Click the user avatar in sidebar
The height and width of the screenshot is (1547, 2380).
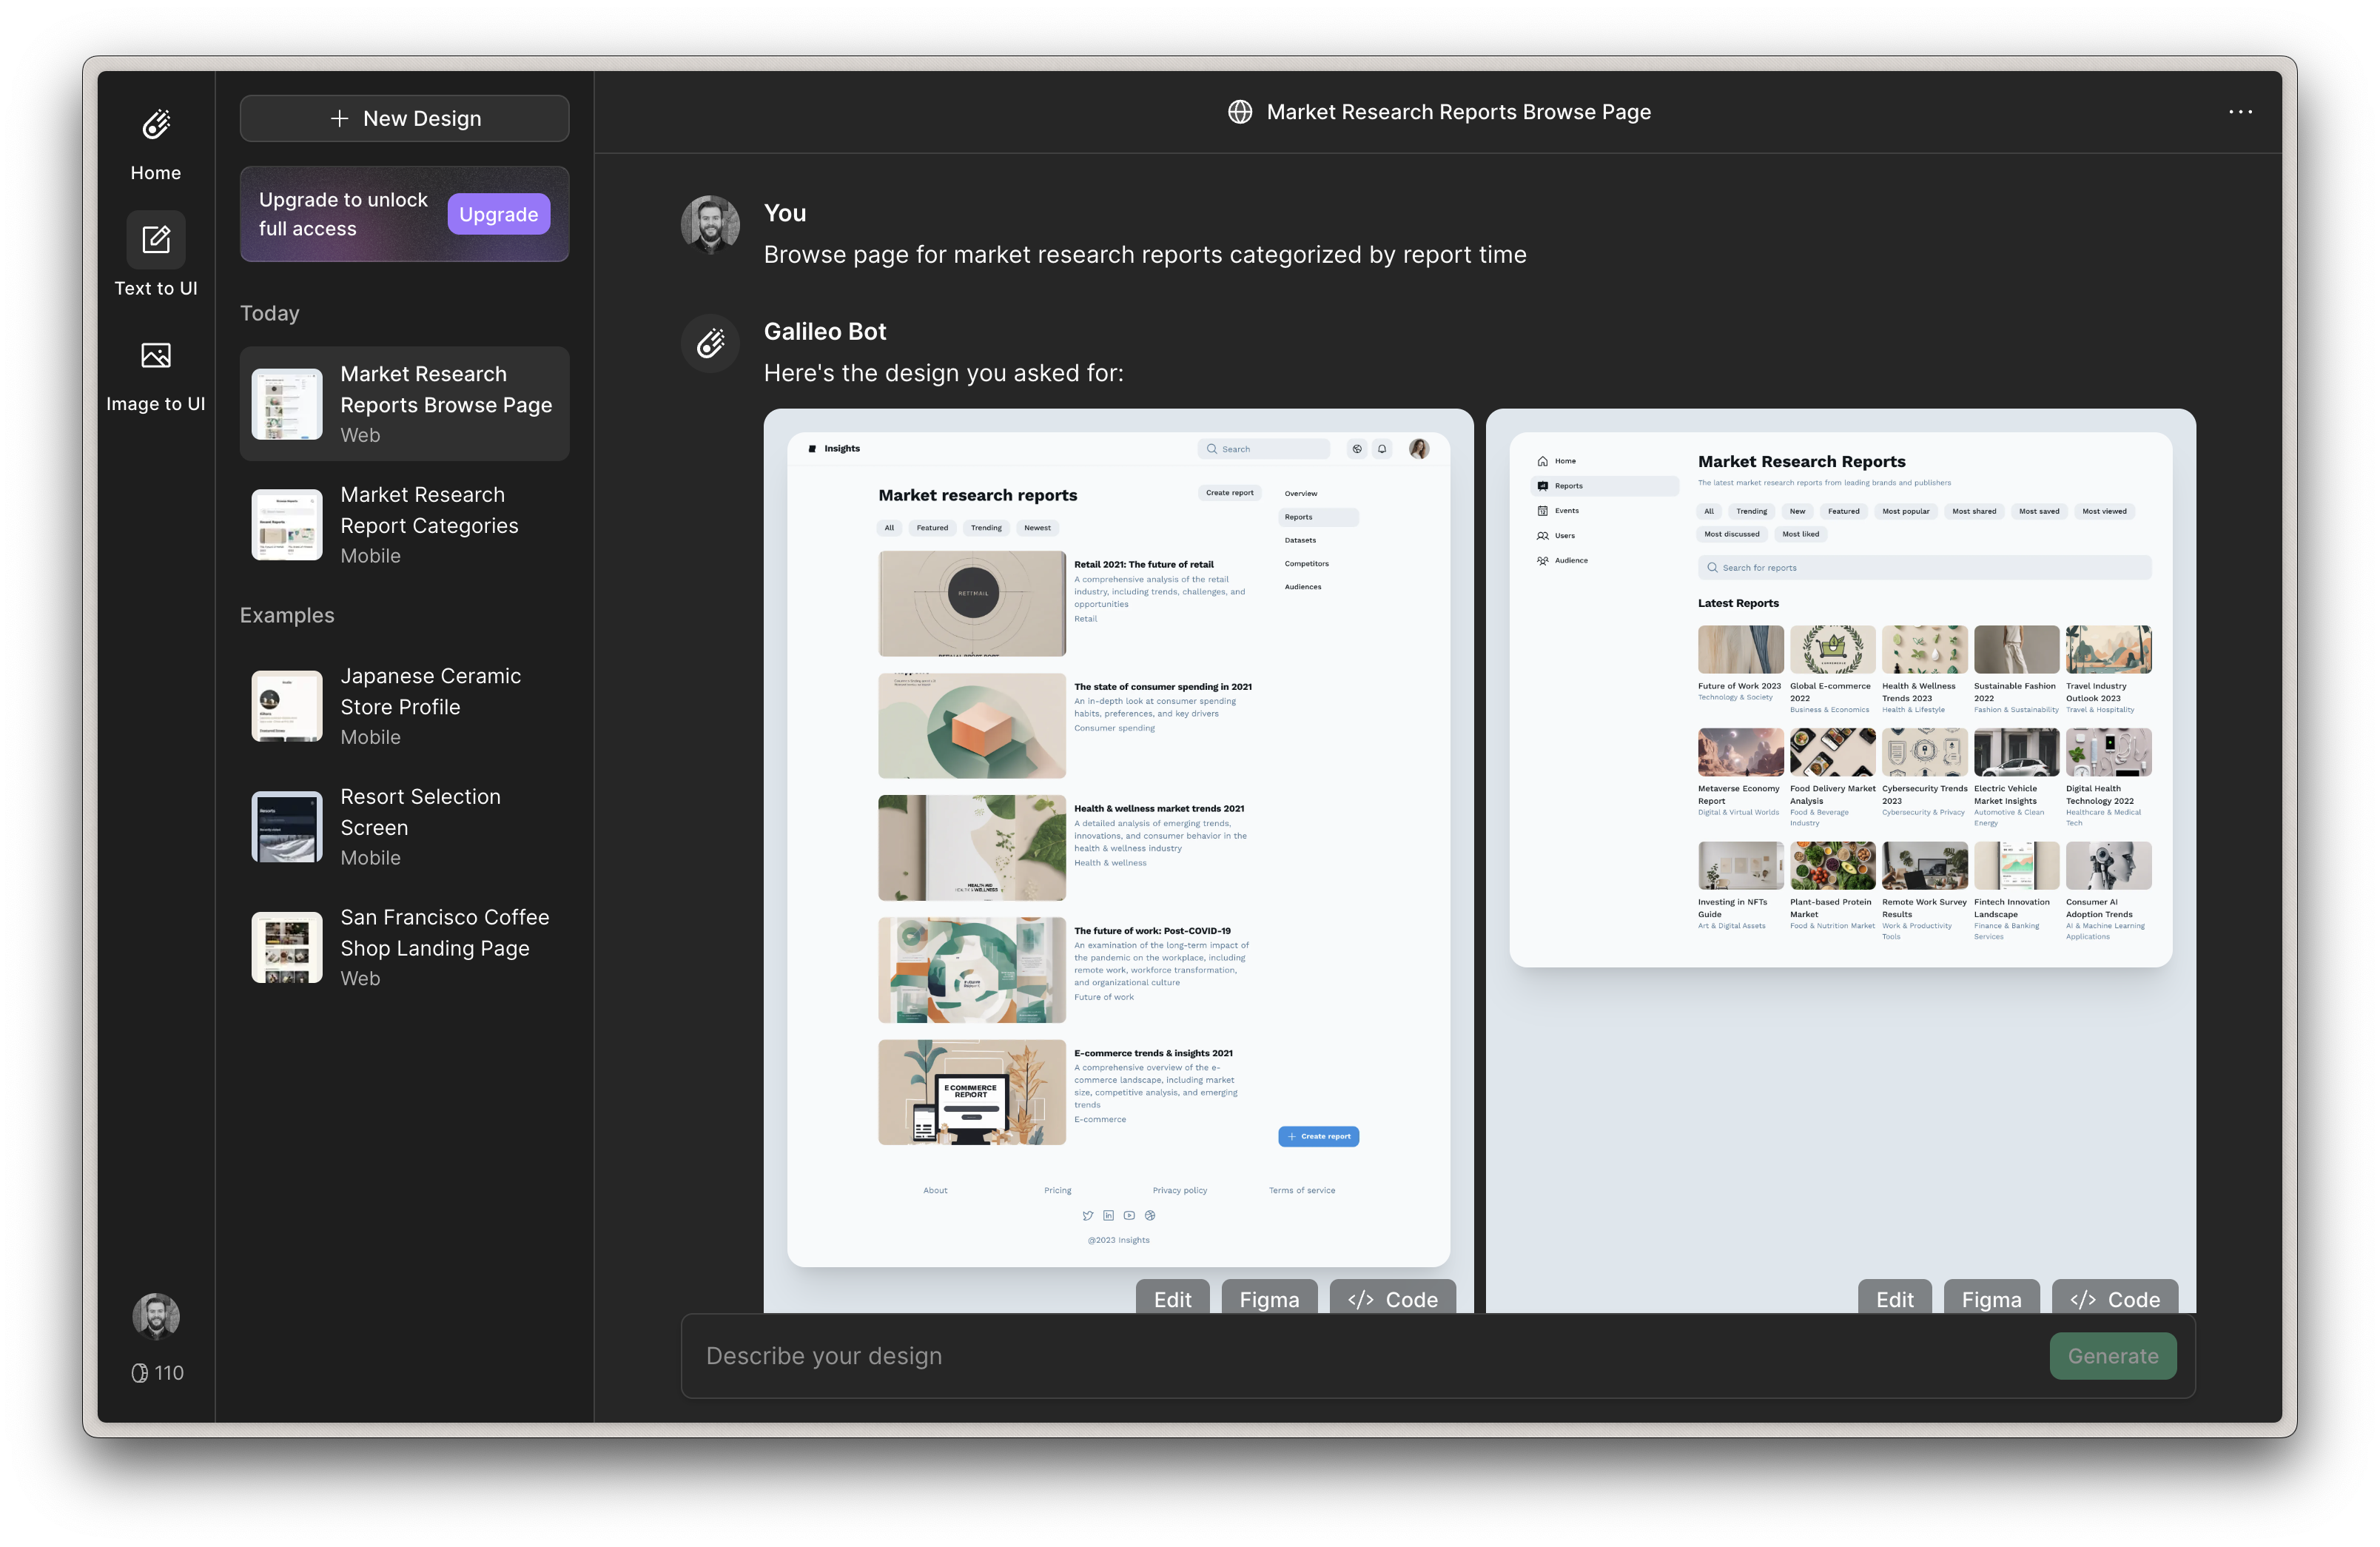[156, 1316]
